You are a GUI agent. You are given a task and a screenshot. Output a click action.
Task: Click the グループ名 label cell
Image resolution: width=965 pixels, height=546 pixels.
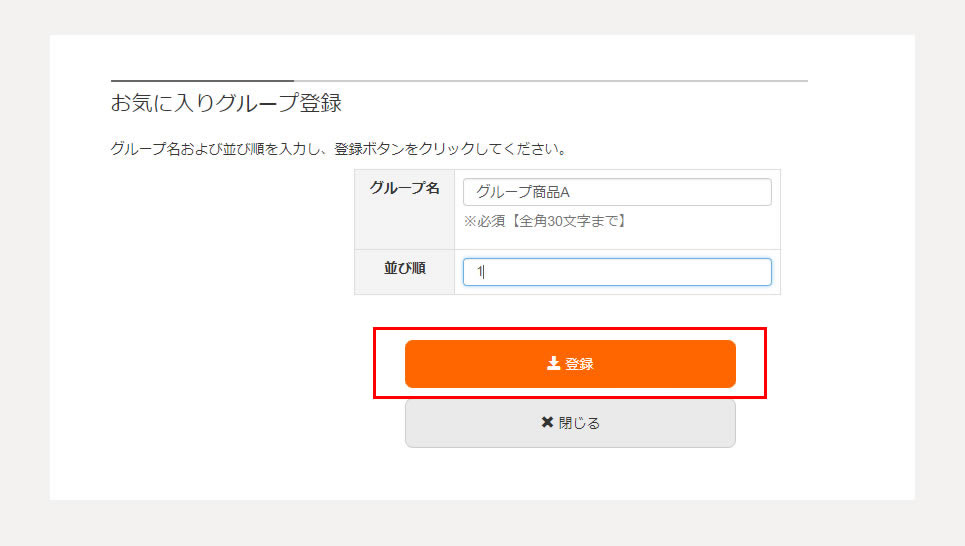(404, 209)
